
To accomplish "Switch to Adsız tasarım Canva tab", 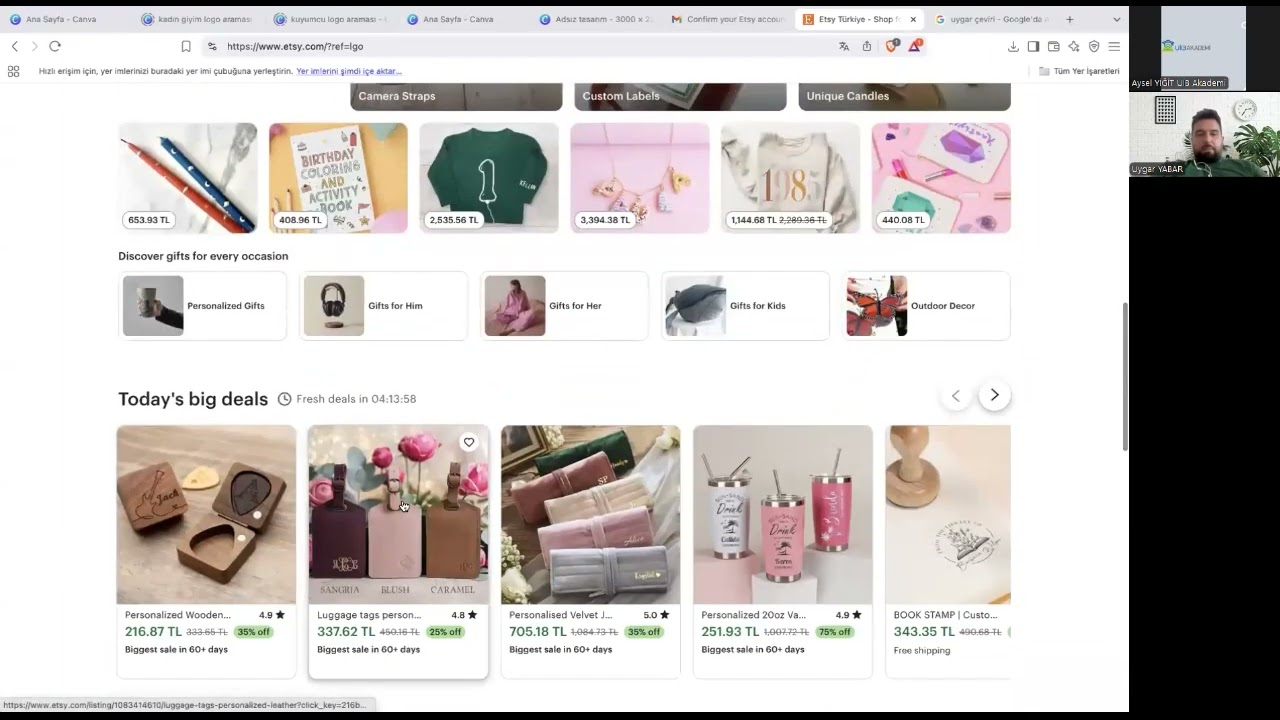I will pos(596,19).
